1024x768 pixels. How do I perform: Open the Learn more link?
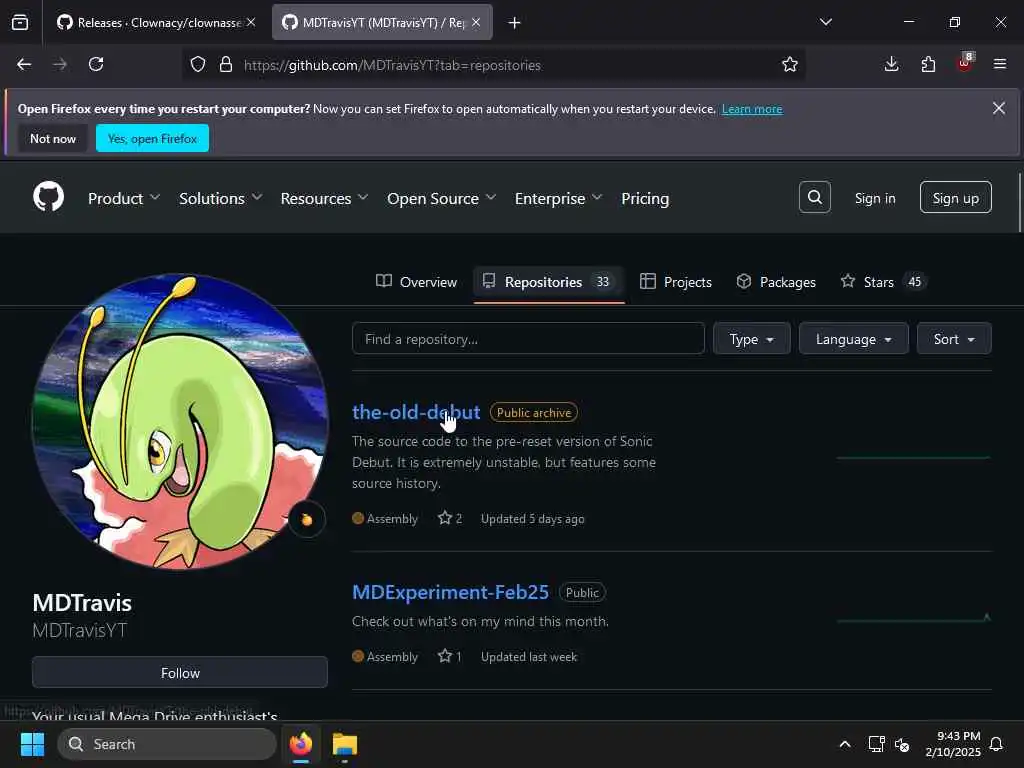tap(752, 109)
